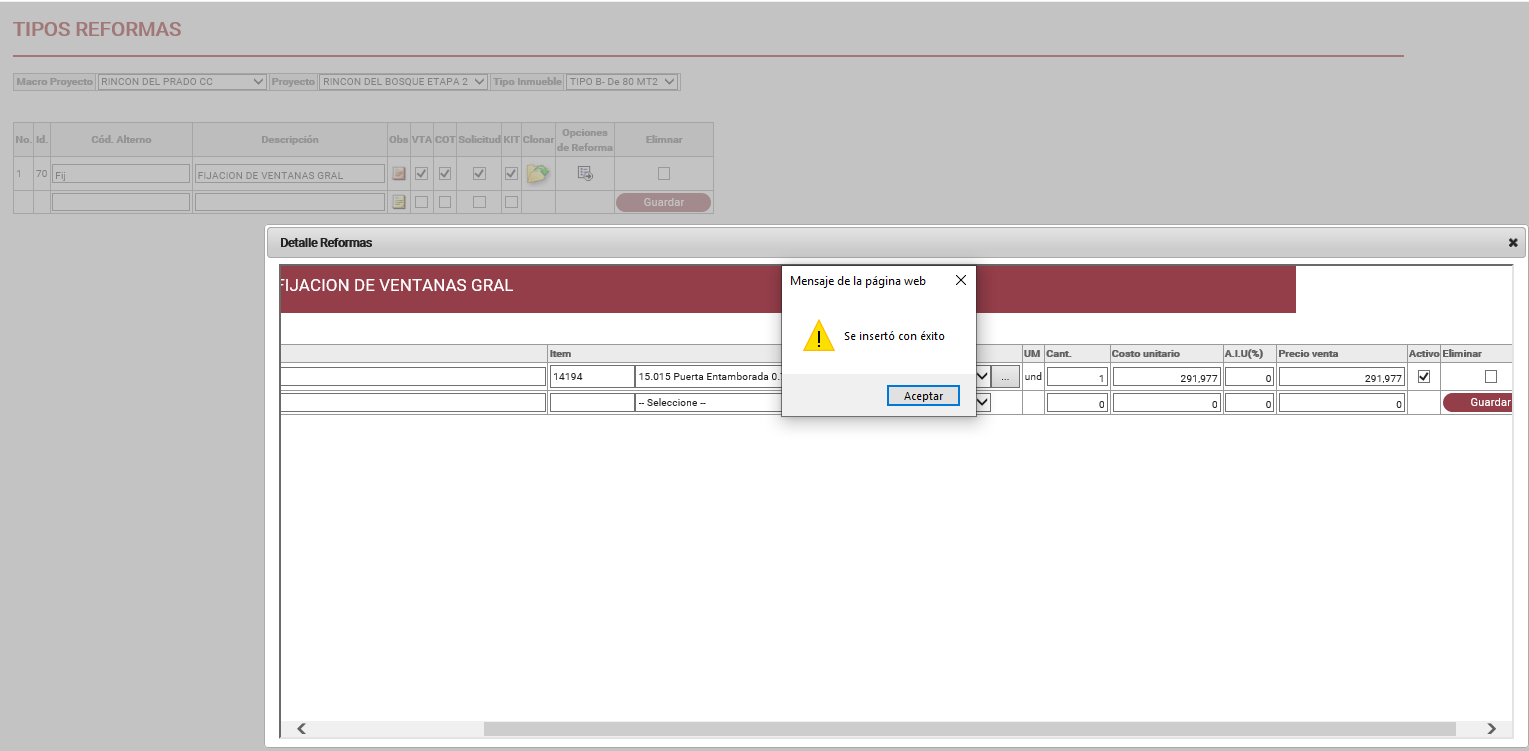The image size is (1529, 751).
Task: Click the empty Cód. Alterno field in new row
Action: pyautogui.click(x=120, y=202)
